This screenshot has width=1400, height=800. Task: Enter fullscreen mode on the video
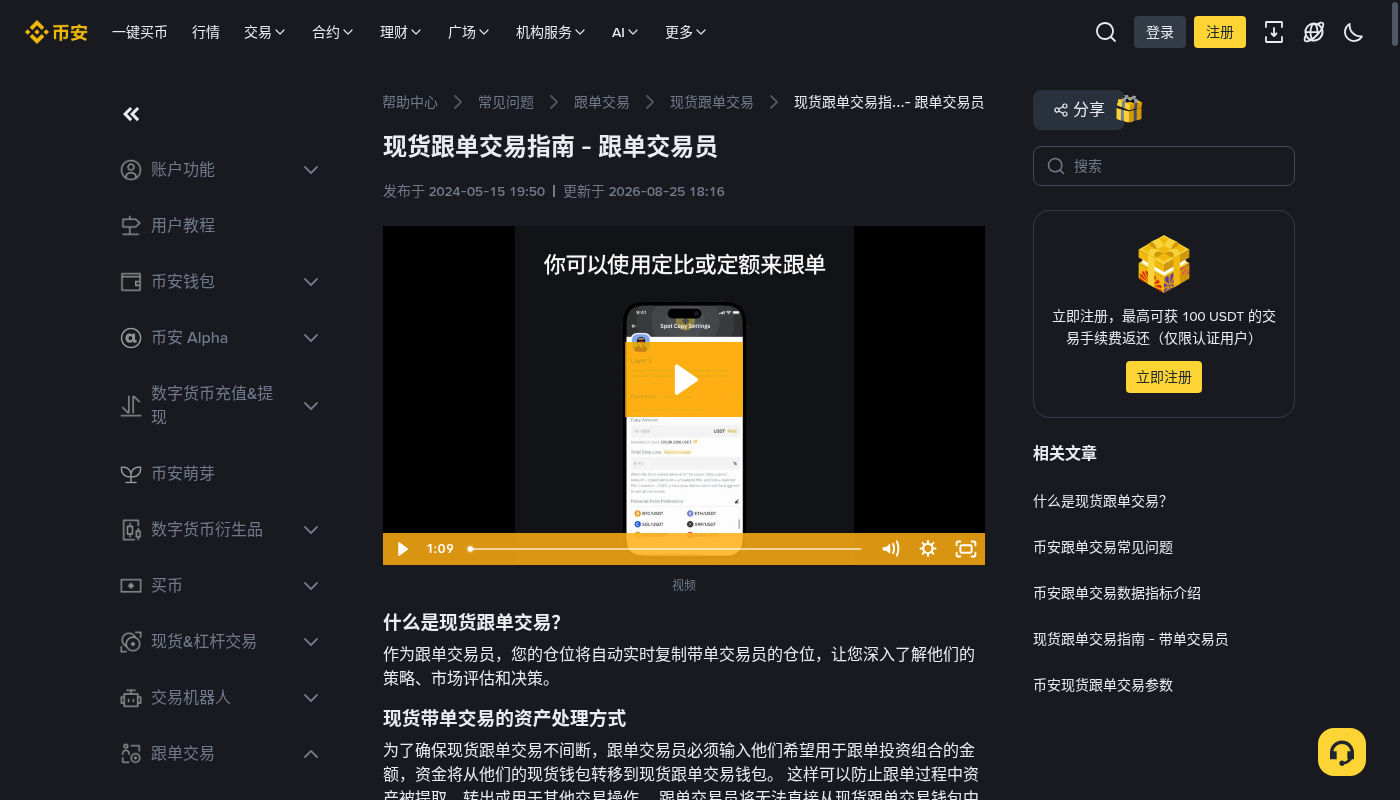tap(965, 548)
